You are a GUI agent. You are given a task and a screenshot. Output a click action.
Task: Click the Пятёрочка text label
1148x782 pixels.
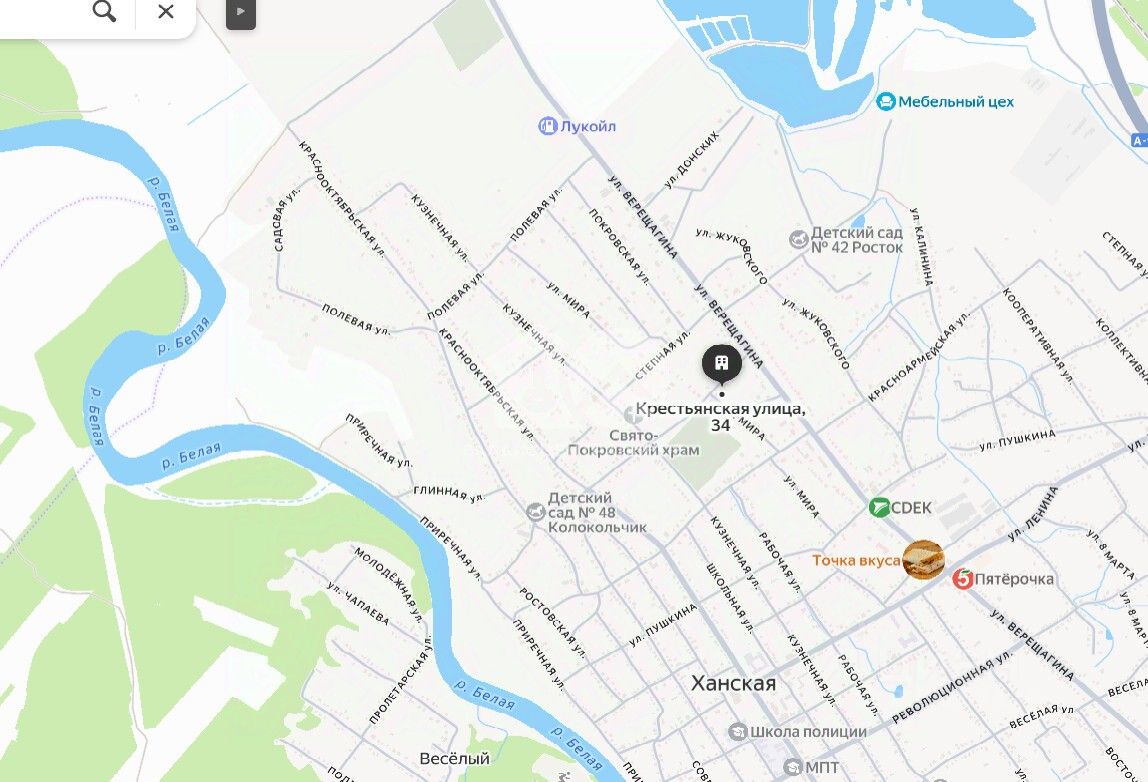tap(1015, 579)
